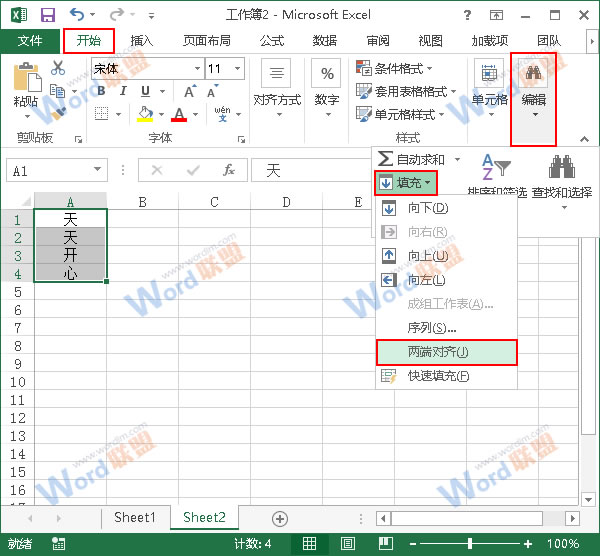Switch to Sheet1 tab

(135, 517)
